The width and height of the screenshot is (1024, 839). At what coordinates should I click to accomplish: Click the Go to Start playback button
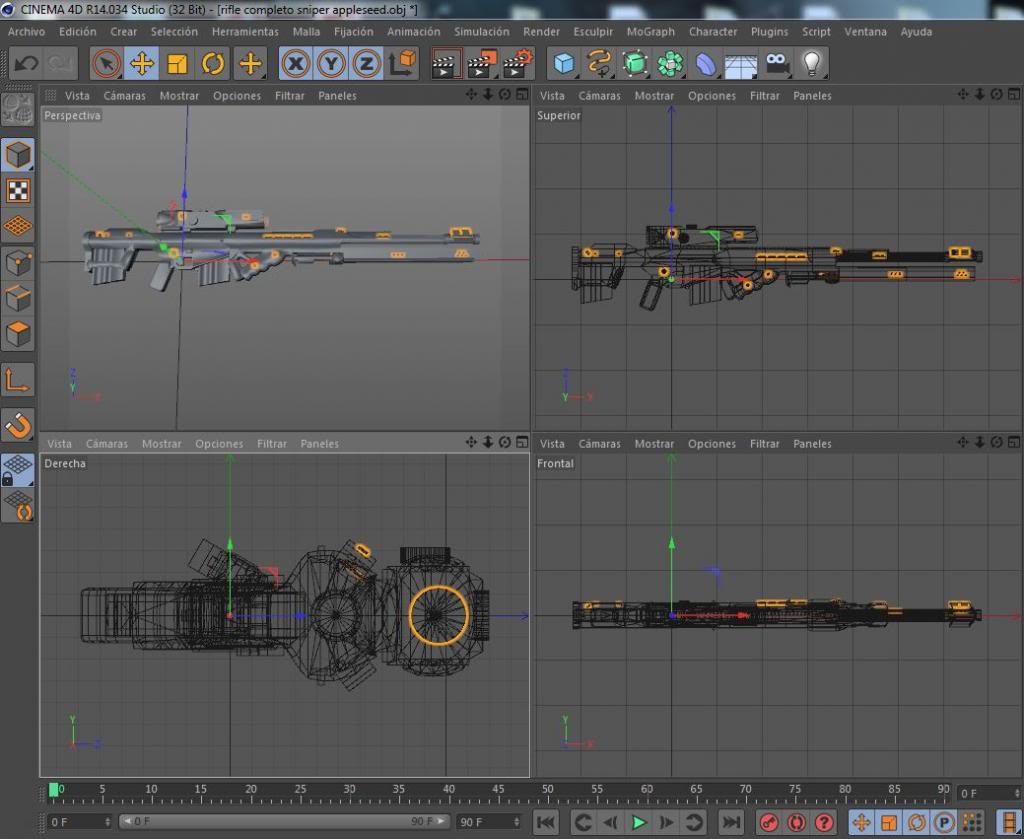546,822
